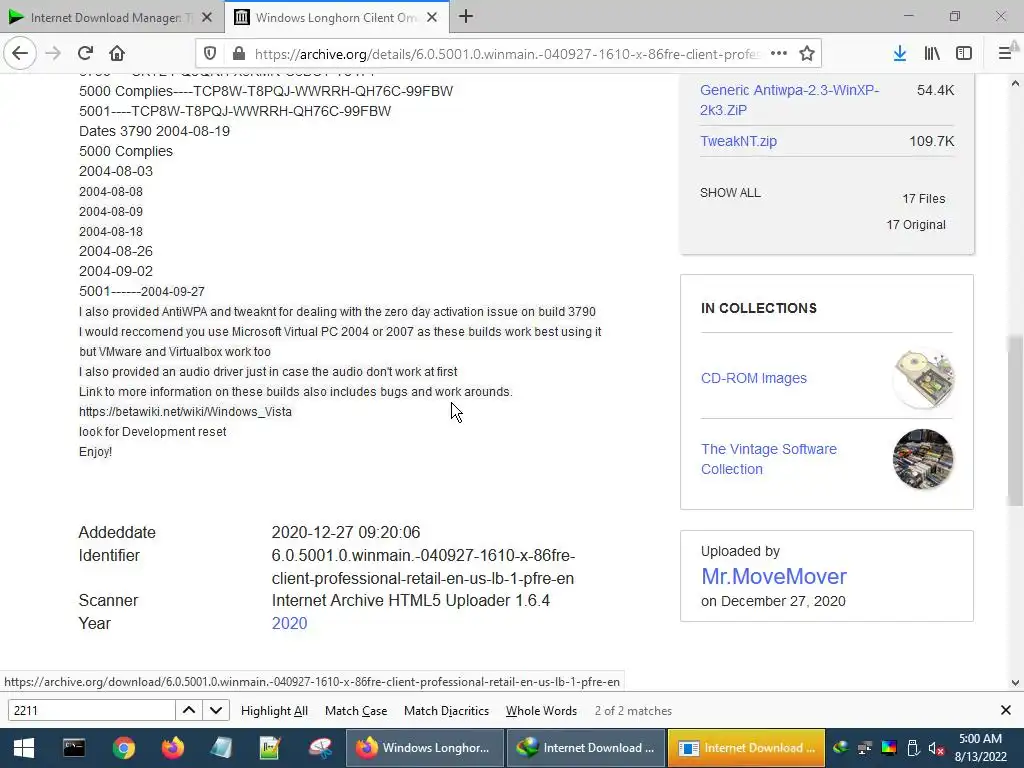Image resolution: width=1024 pixels, height=768 pixels.
Task: Open the 17 Files link
Action: coord(923,199)
